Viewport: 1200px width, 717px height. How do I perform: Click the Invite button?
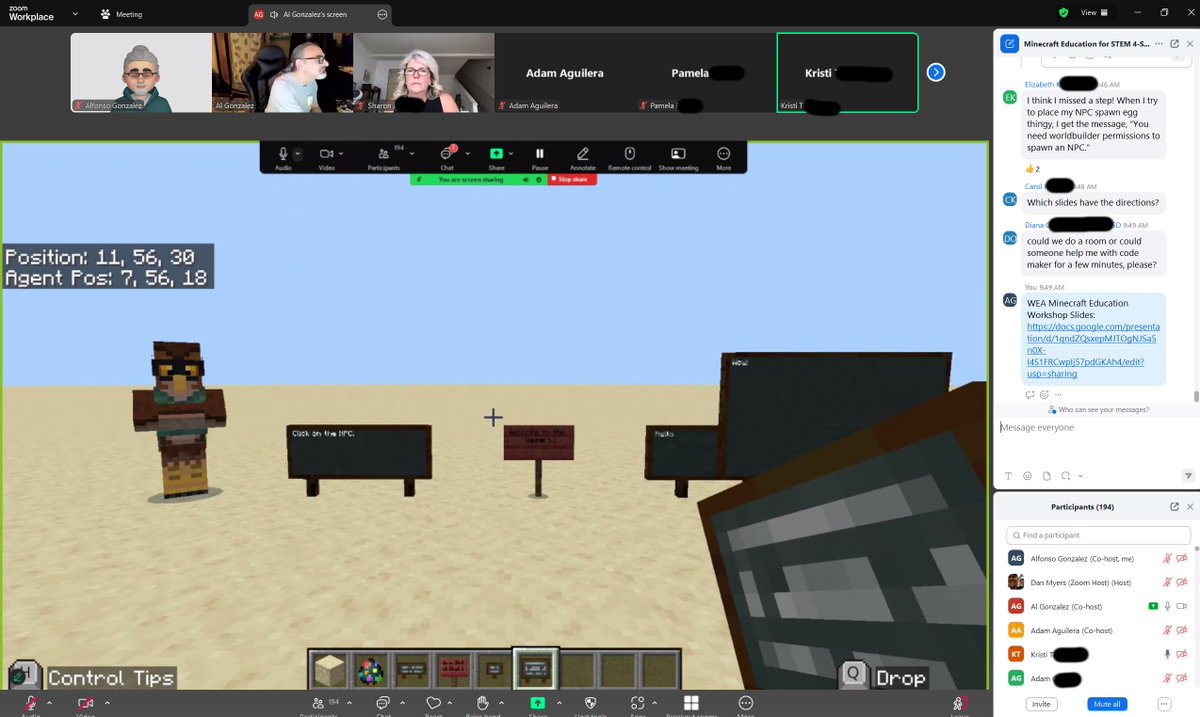point(1042,704)
